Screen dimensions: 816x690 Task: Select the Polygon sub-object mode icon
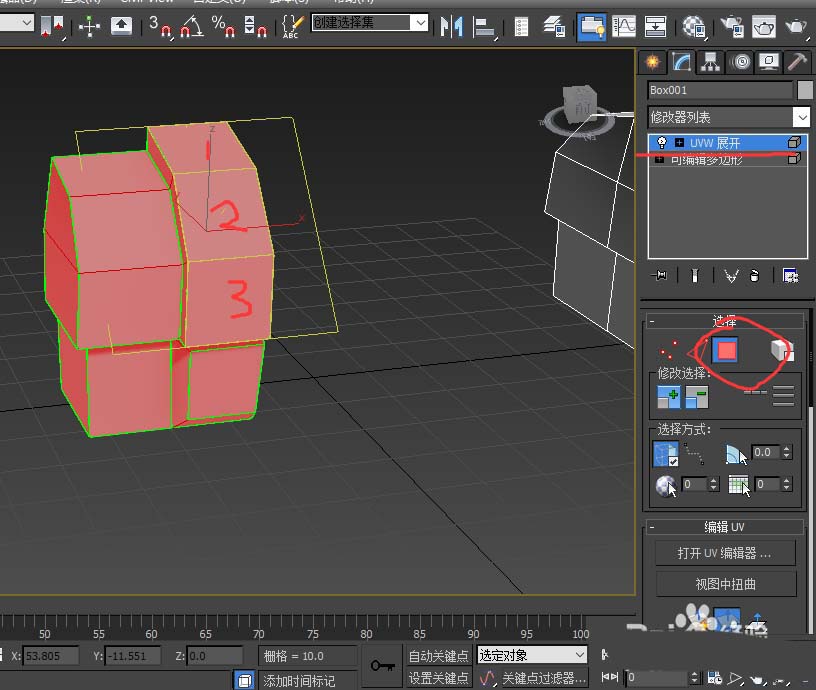pyautogui.click(x=725, y=350)
